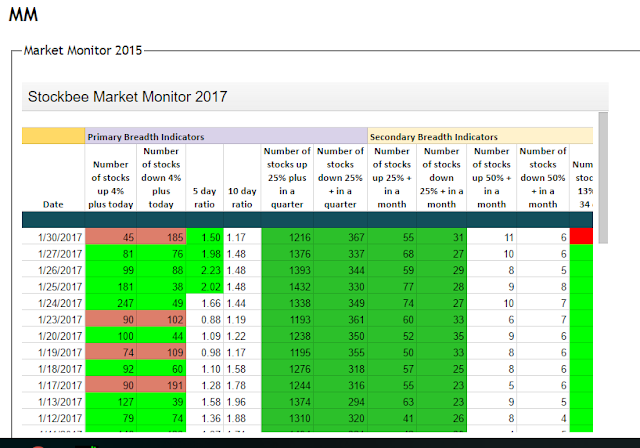Click the 5 day ratio value 0.88
The height and width of the screenshot is (448, 640).
(x=204, y=319)
